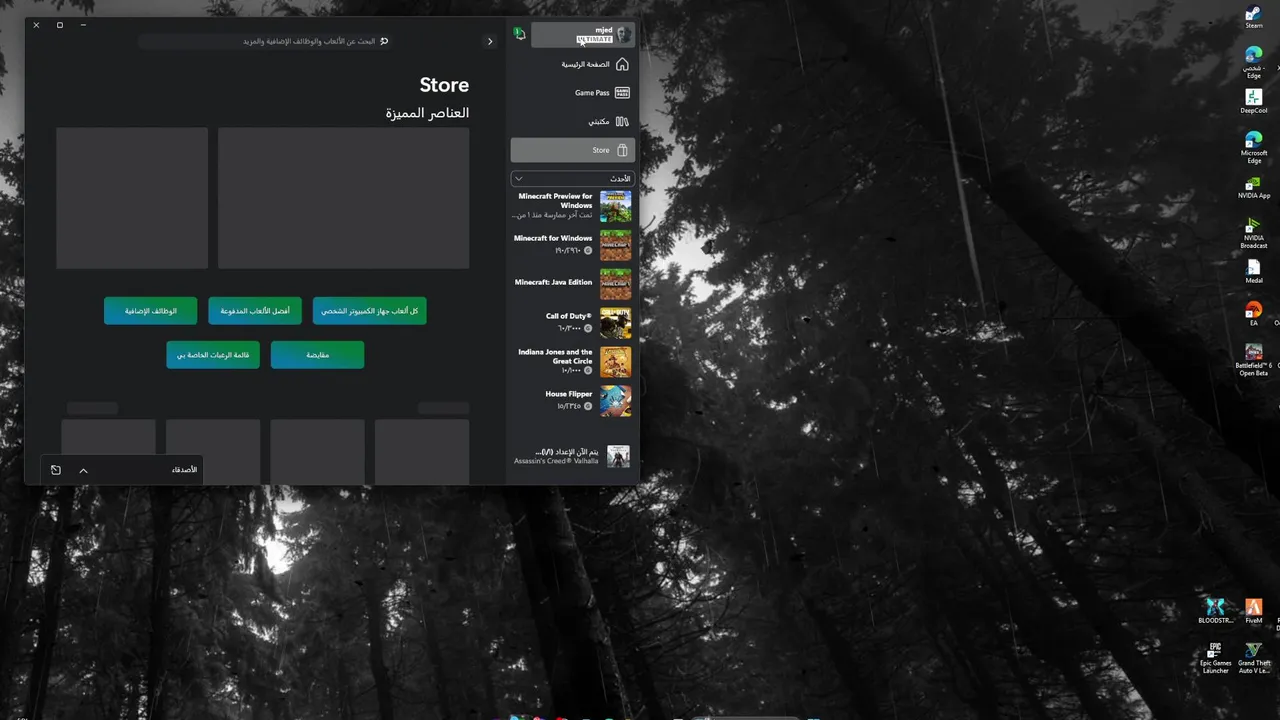Open the شخصي Edge desktop shortcut
The image size is (1280, 720).
(1253, 61)
